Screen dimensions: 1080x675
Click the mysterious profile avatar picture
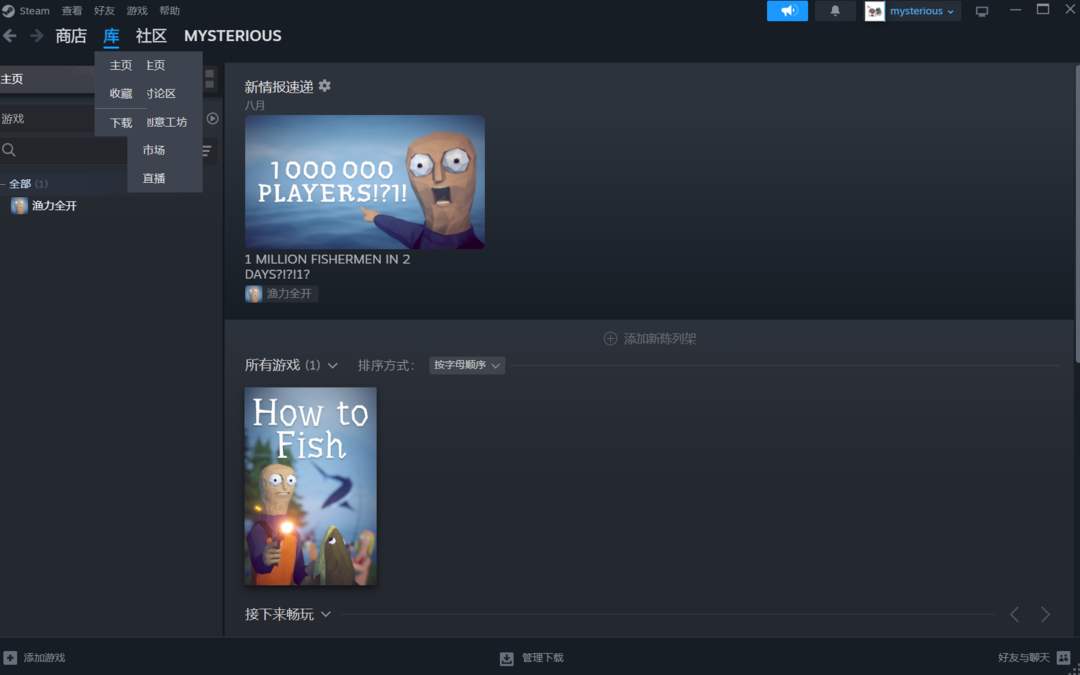pyautogui.click(x=875, y=11)
